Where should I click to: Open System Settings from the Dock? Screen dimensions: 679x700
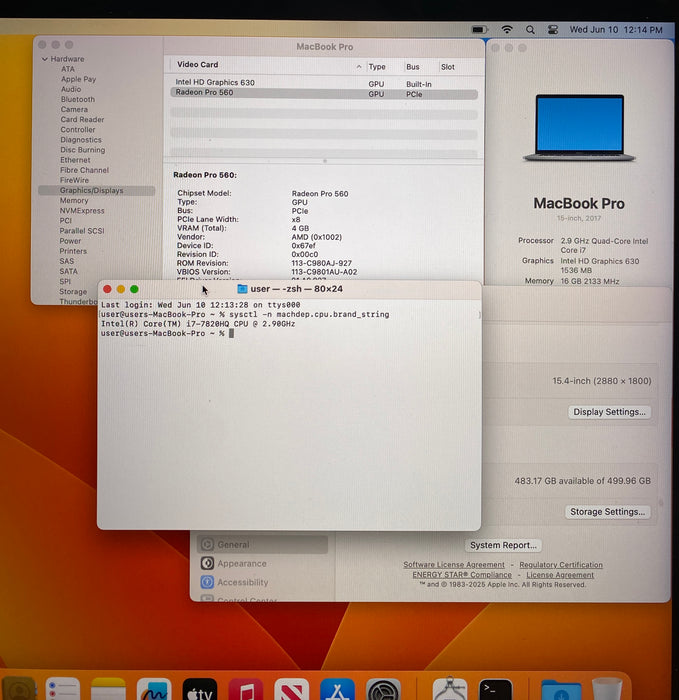383,691
